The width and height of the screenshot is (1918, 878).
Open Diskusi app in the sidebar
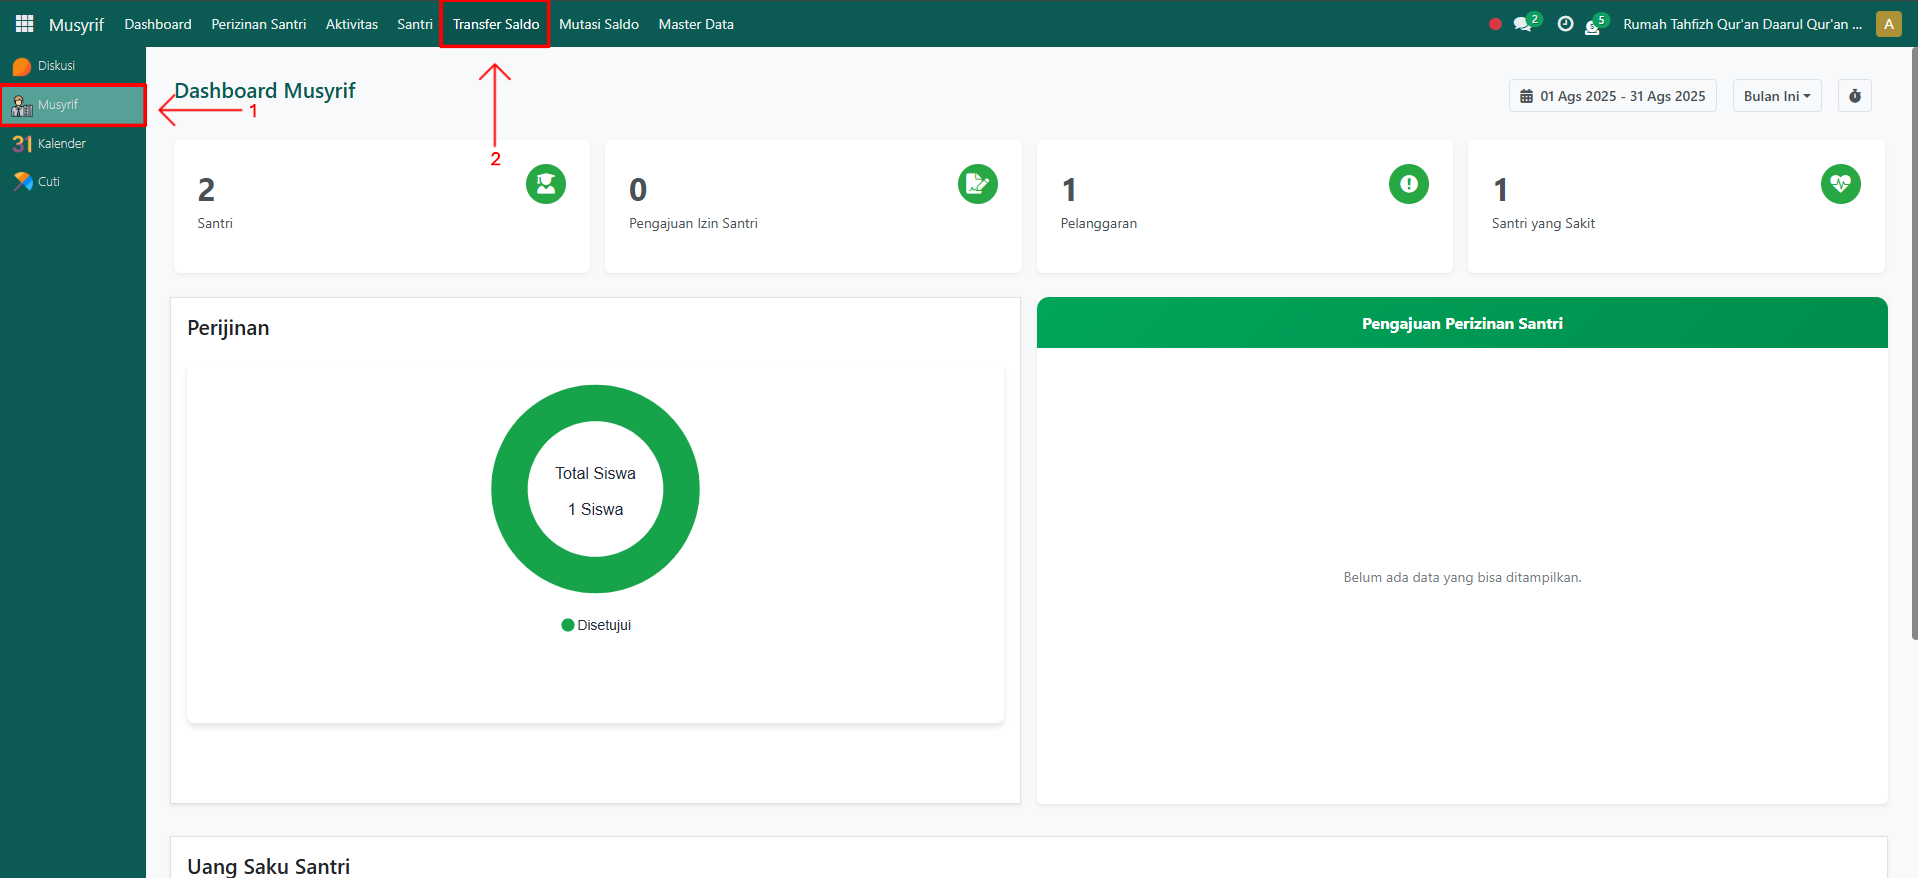[56, 66]
